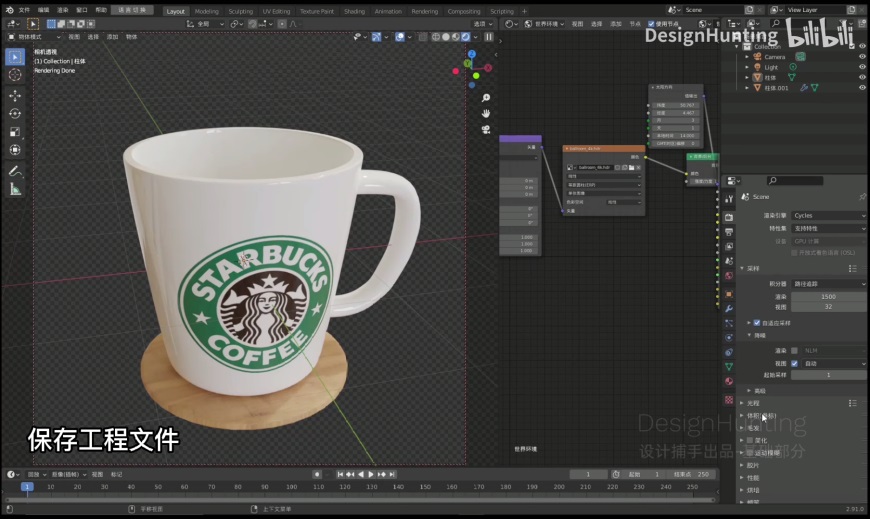Toggle the 景化 panel checkbox
Viewport: 870px width, 519px height.
pyautogui.click(x=750, y=440)
